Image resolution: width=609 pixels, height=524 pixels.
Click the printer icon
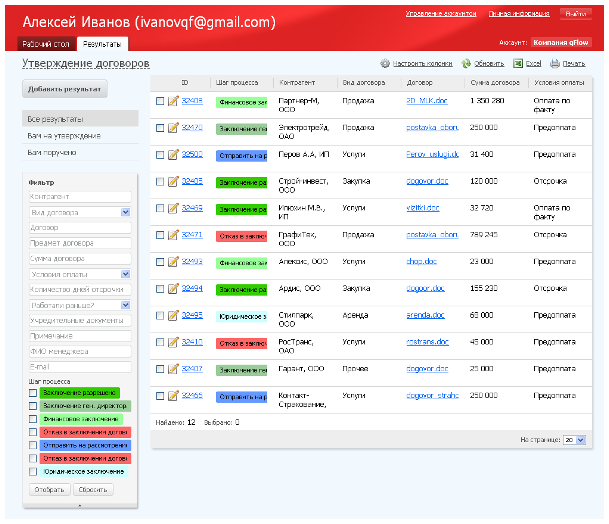click(555, 63)
